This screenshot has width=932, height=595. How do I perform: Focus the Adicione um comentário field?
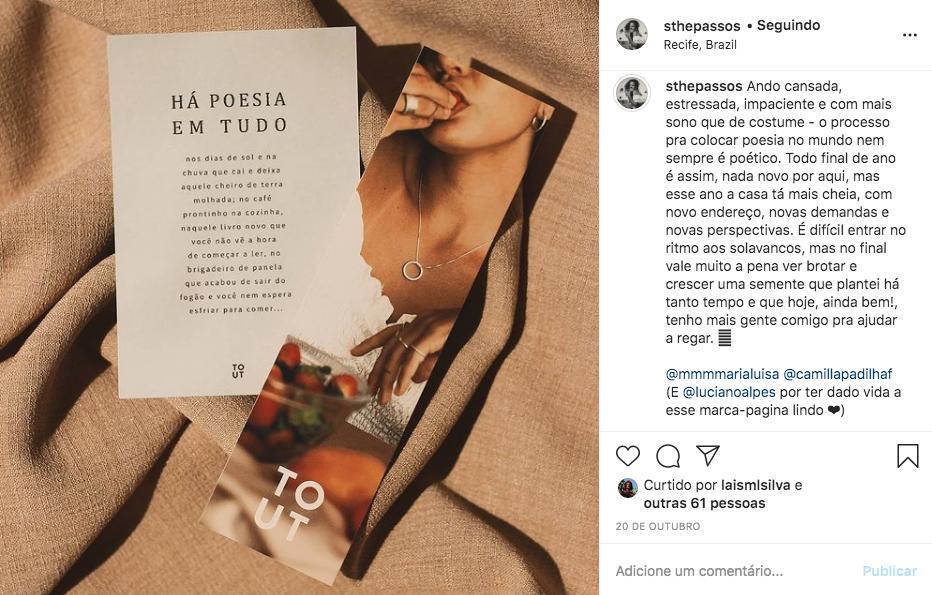point(737,571)
